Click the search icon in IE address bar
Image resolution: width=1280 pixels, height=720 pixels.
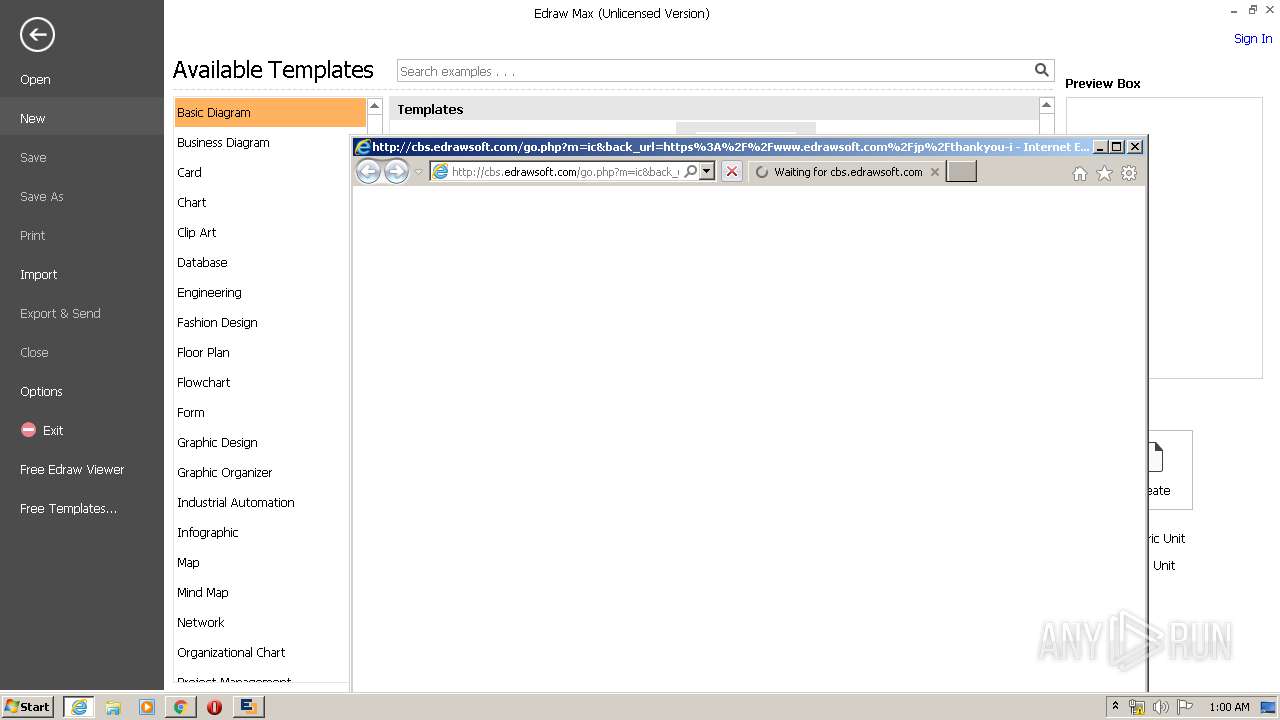point(690,172)
